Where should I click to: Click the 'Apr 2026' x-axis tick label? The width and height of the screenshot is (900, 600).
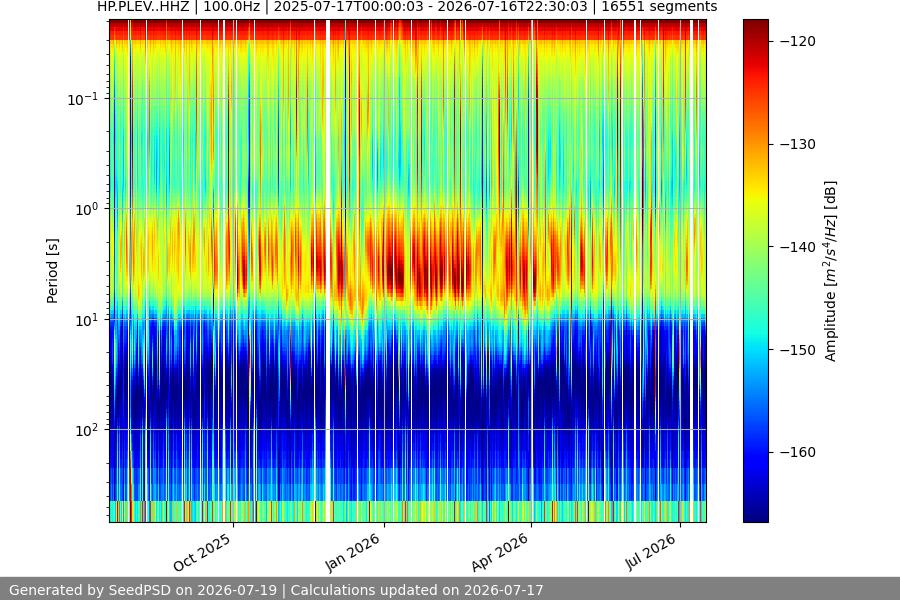[x=499, y=552]
